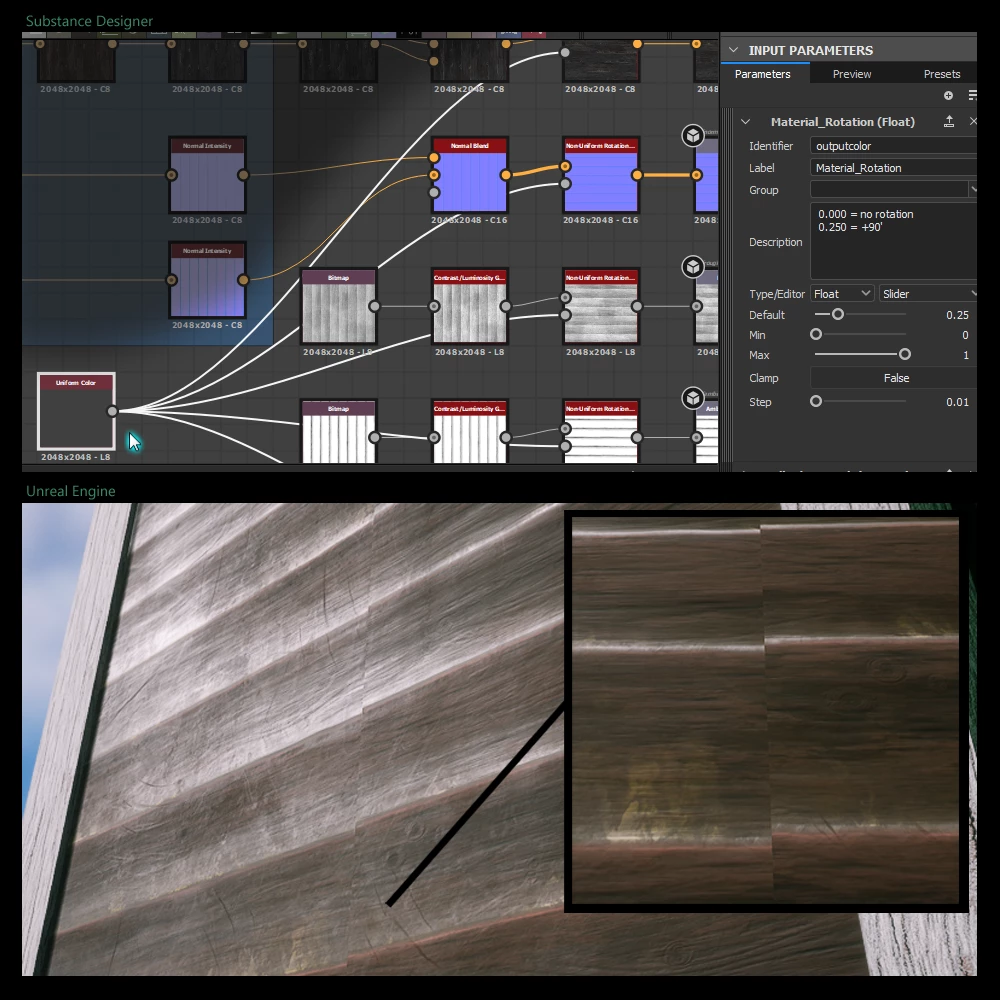The width and height of the screenshot is (1000, 1000).
Task: Click the Max value 1
Action: (966, 355)
